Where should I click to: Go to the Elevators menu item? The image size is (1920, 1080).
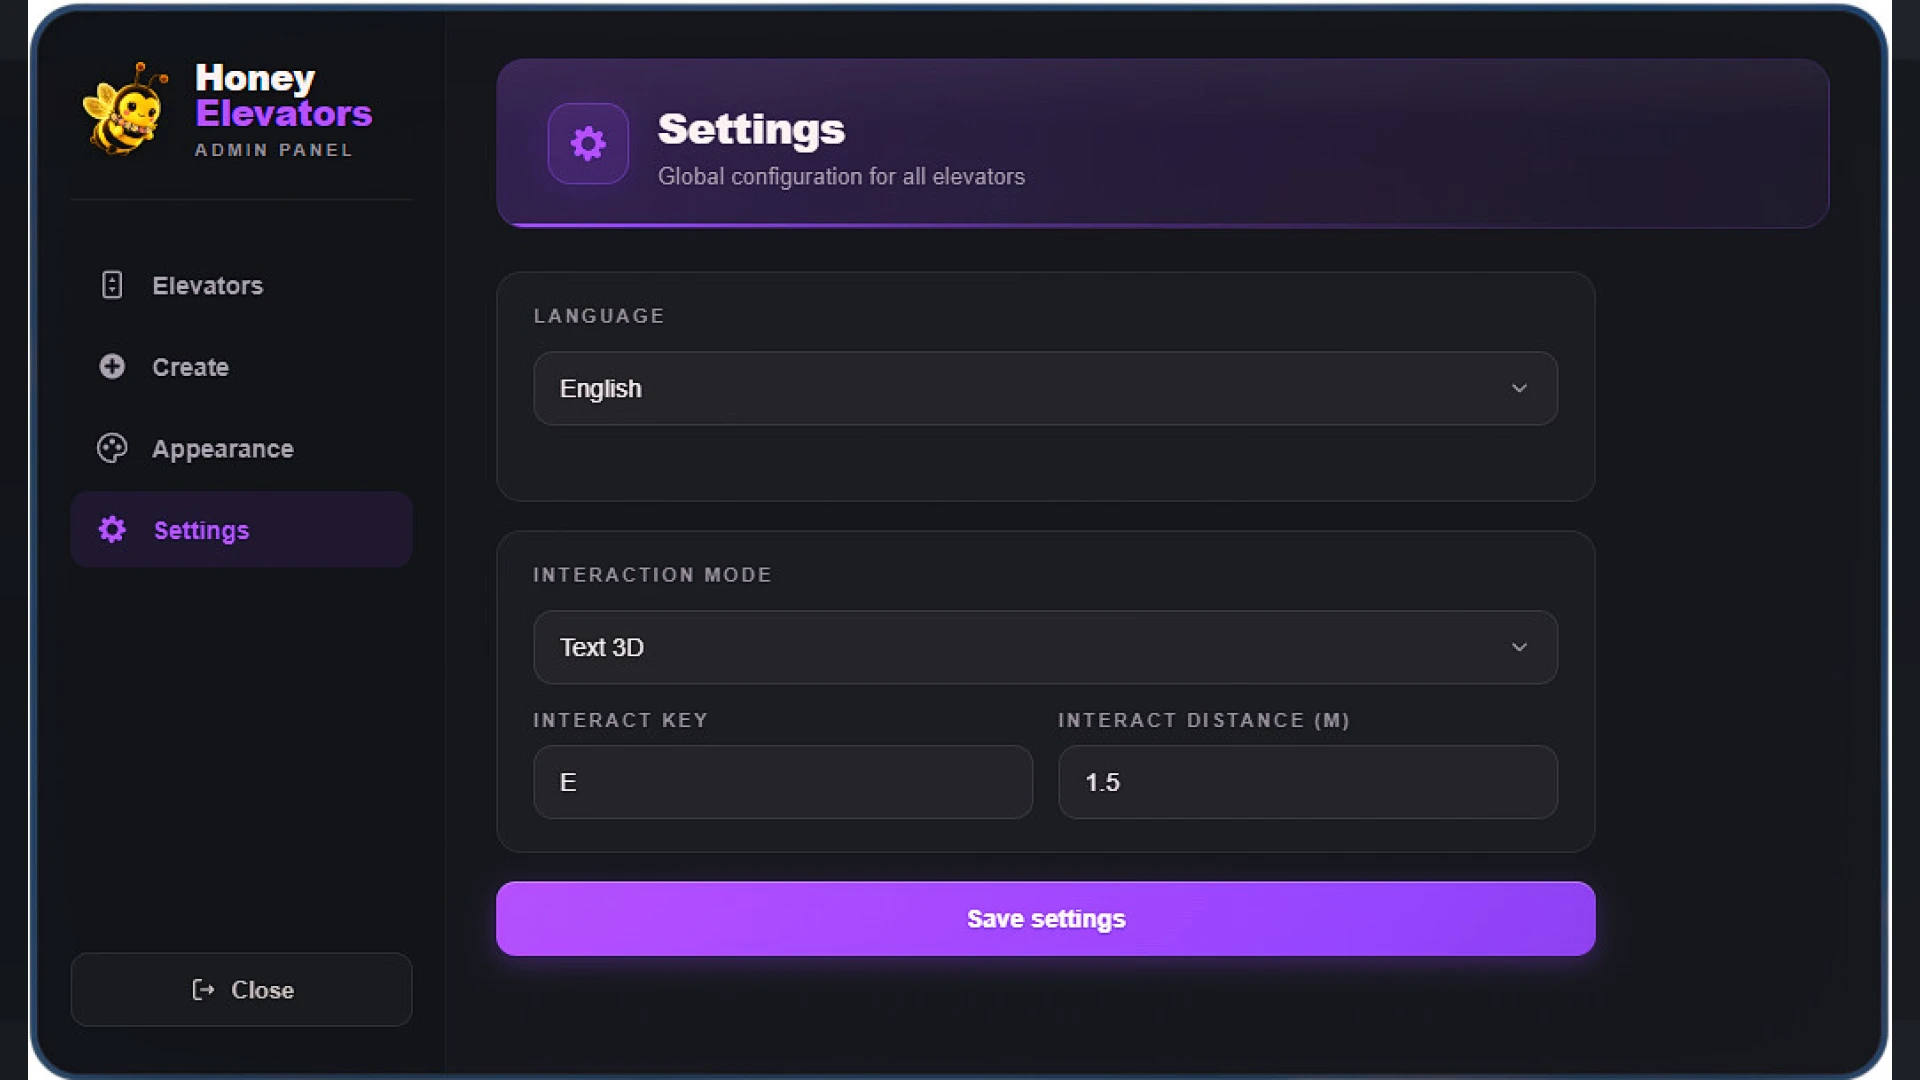[x=241, y=285]
